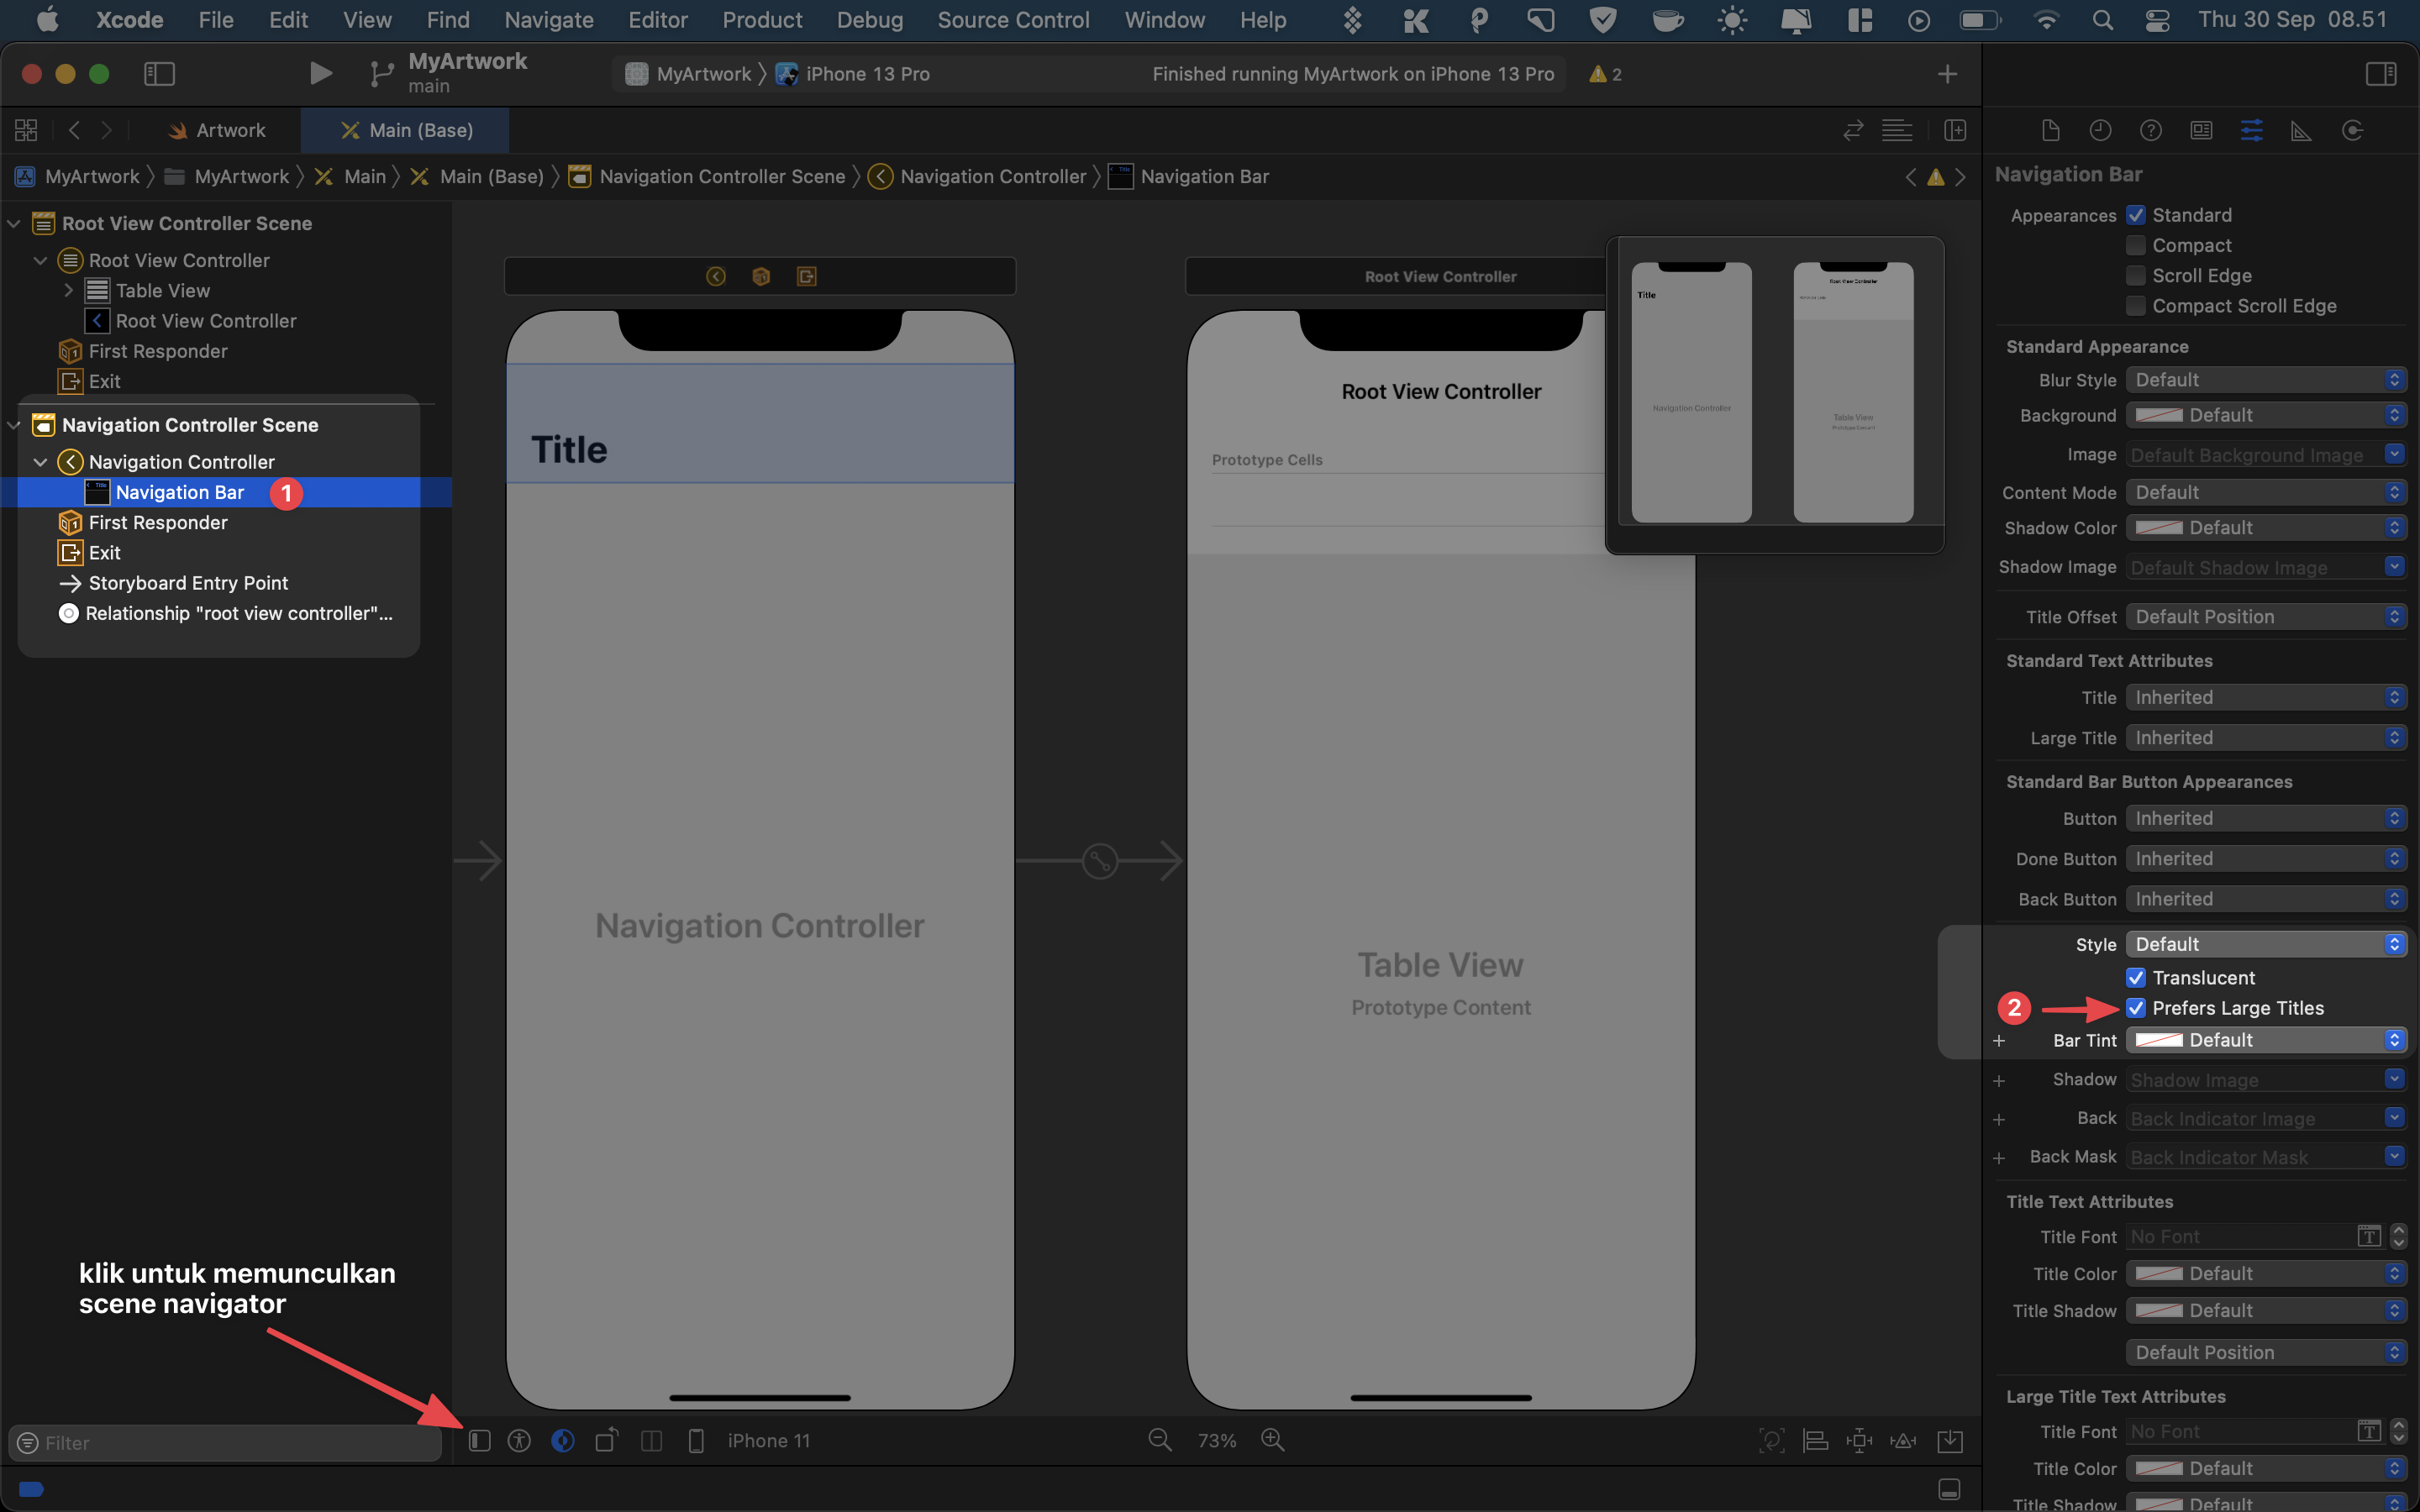Open the Source Control menu
Viewport: 2420px width, 1512px height.
(1013, 20)
